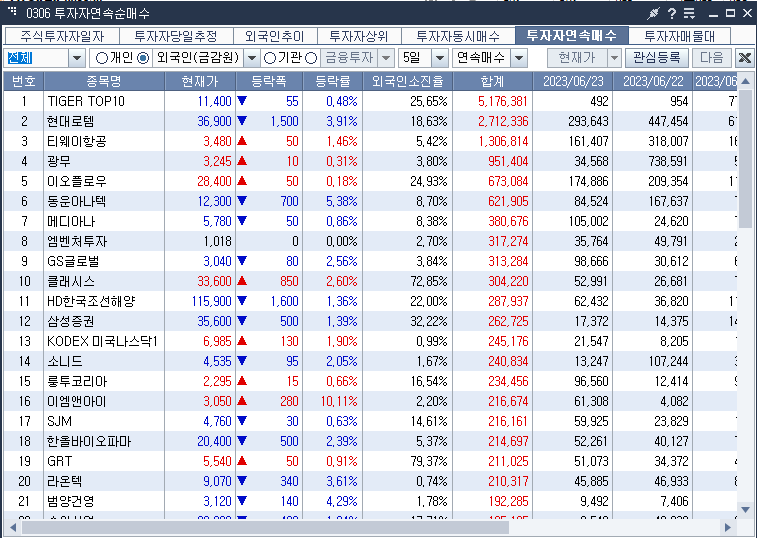The image size is (757, 538).
Task: Select the 이엠앤아이 stock name
Action: click(x=76, y=401)
